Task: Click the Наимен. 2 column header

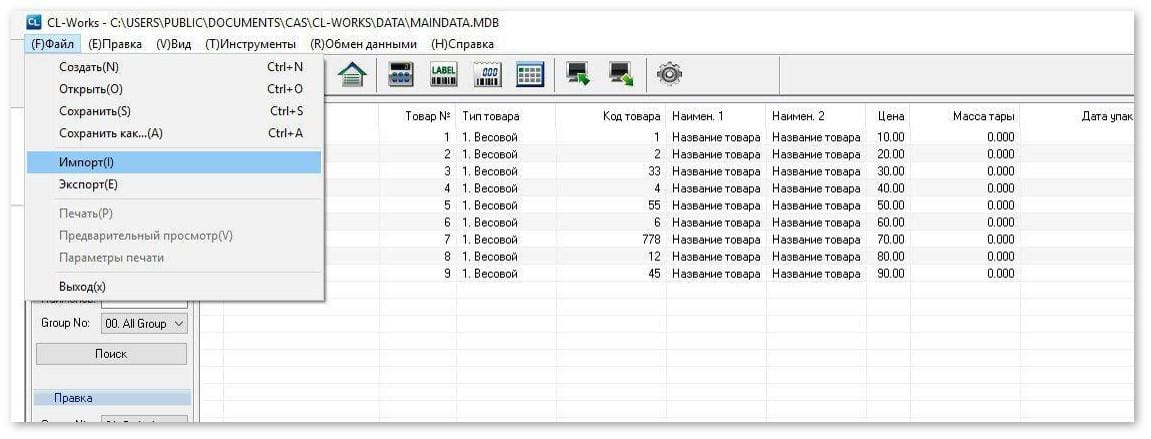Action: (x=816, y=116)
